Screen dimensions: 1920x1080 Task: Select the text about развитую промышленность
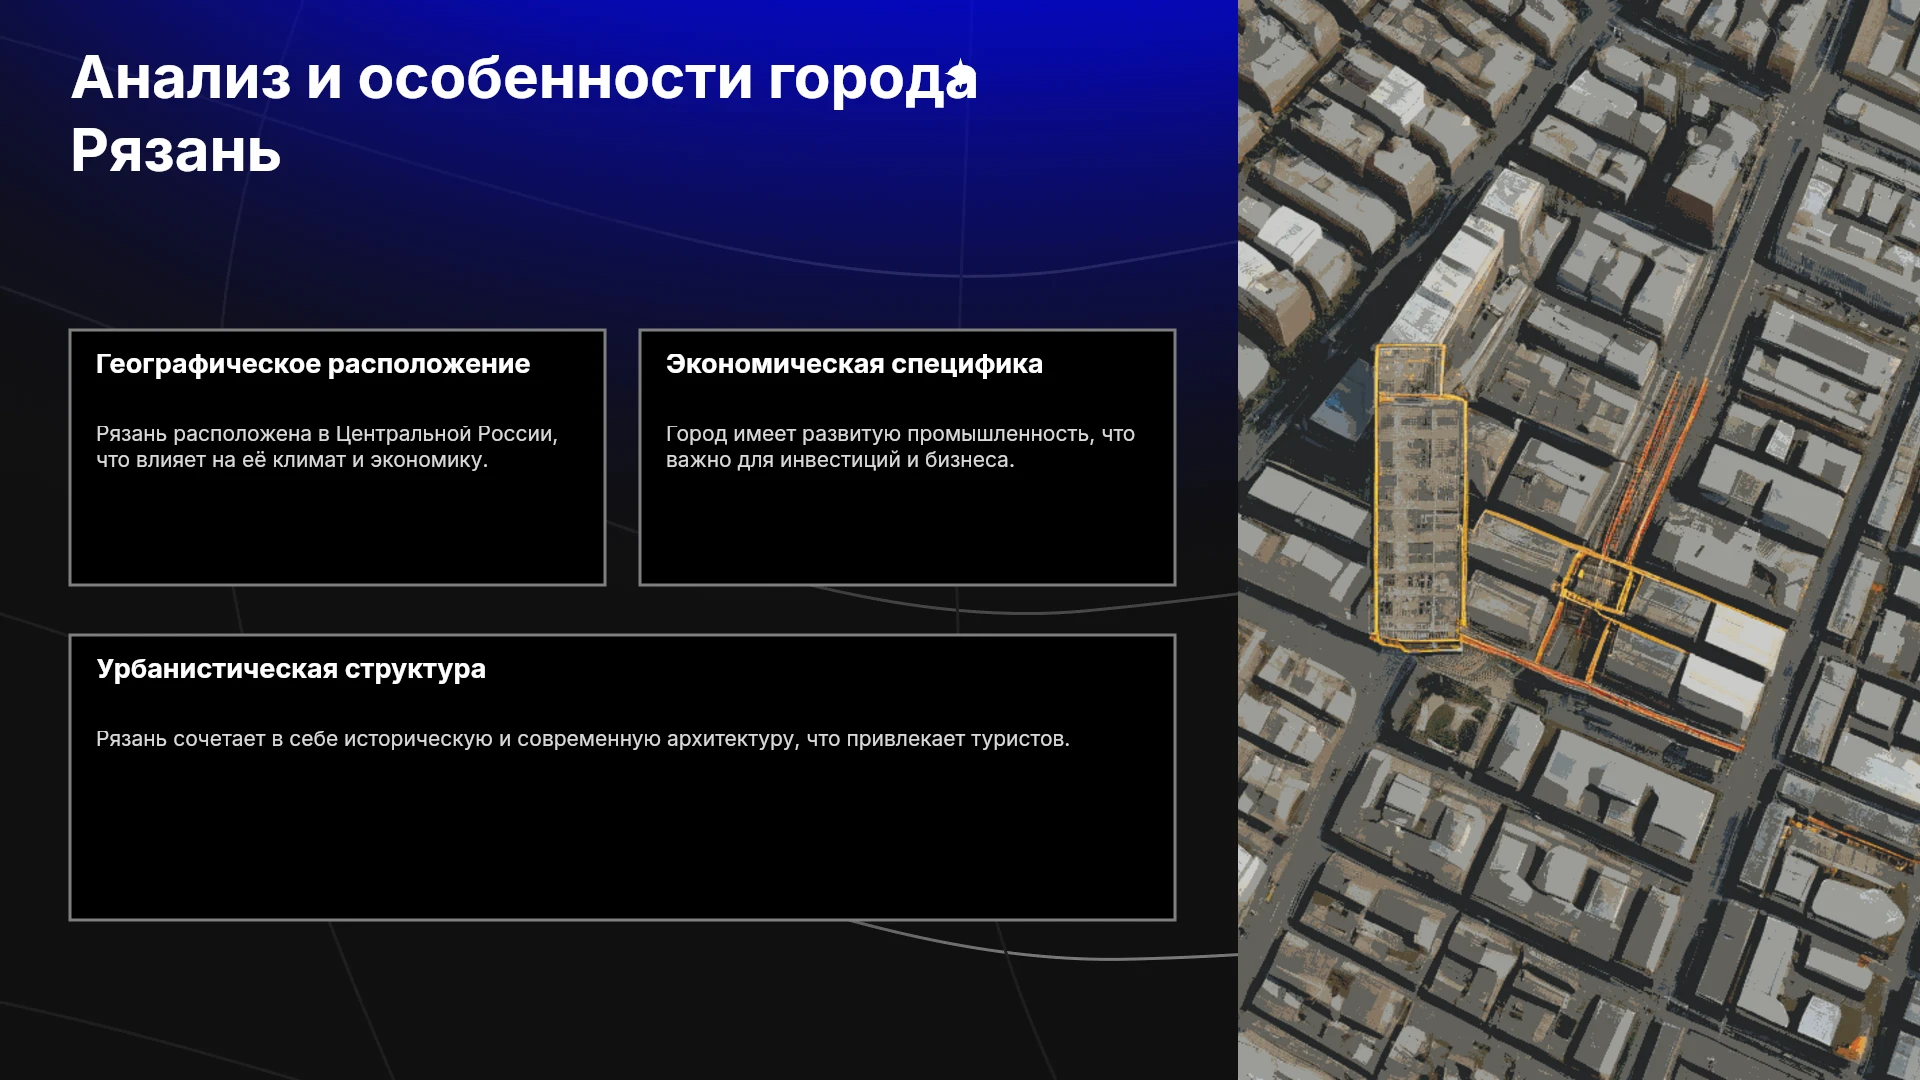(x=900, y=447)
